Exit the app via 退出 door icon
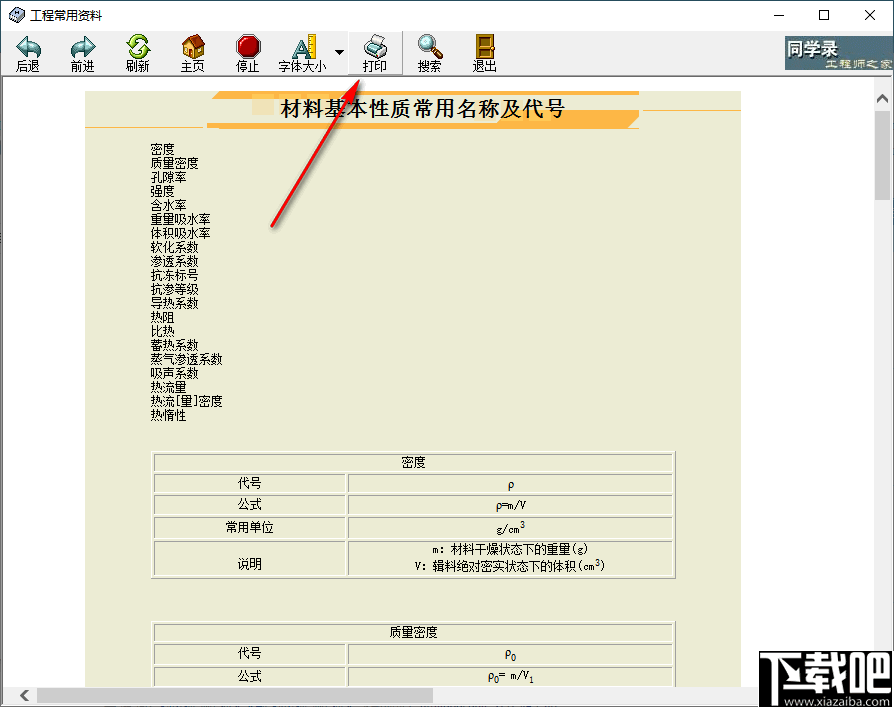This screenshot has height=707, width=894. 485,54
